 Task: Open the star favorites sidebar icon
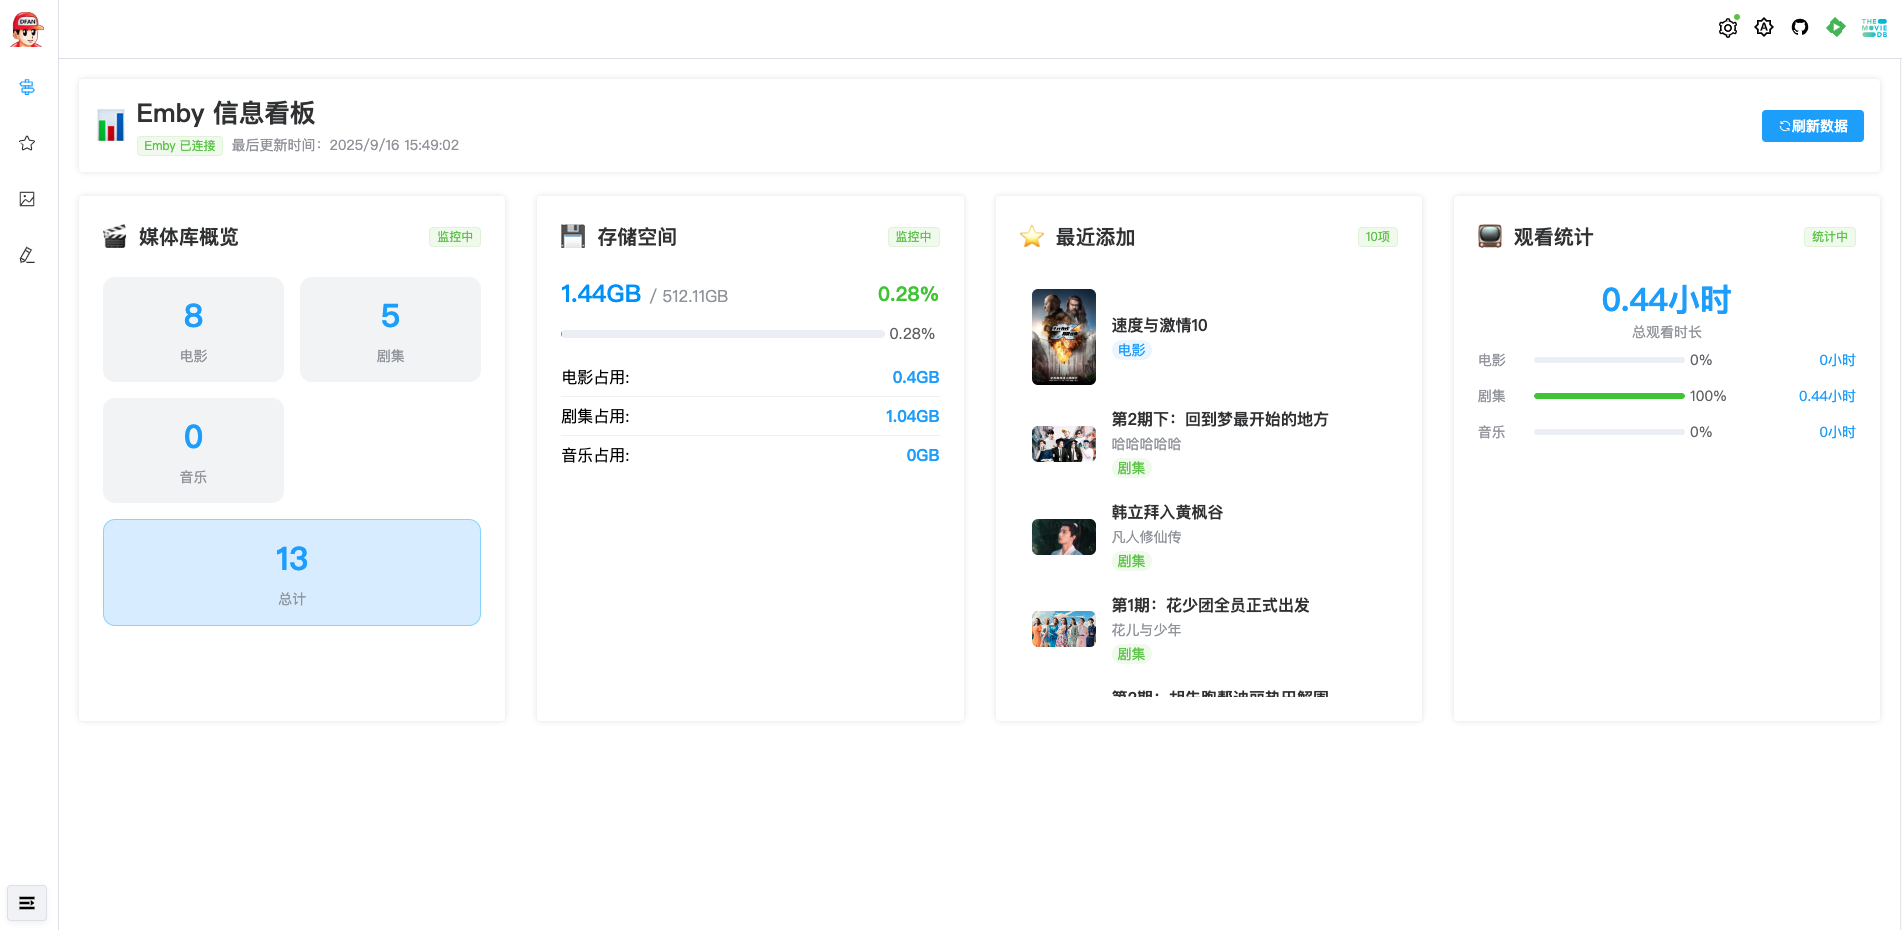coord(27,143)
